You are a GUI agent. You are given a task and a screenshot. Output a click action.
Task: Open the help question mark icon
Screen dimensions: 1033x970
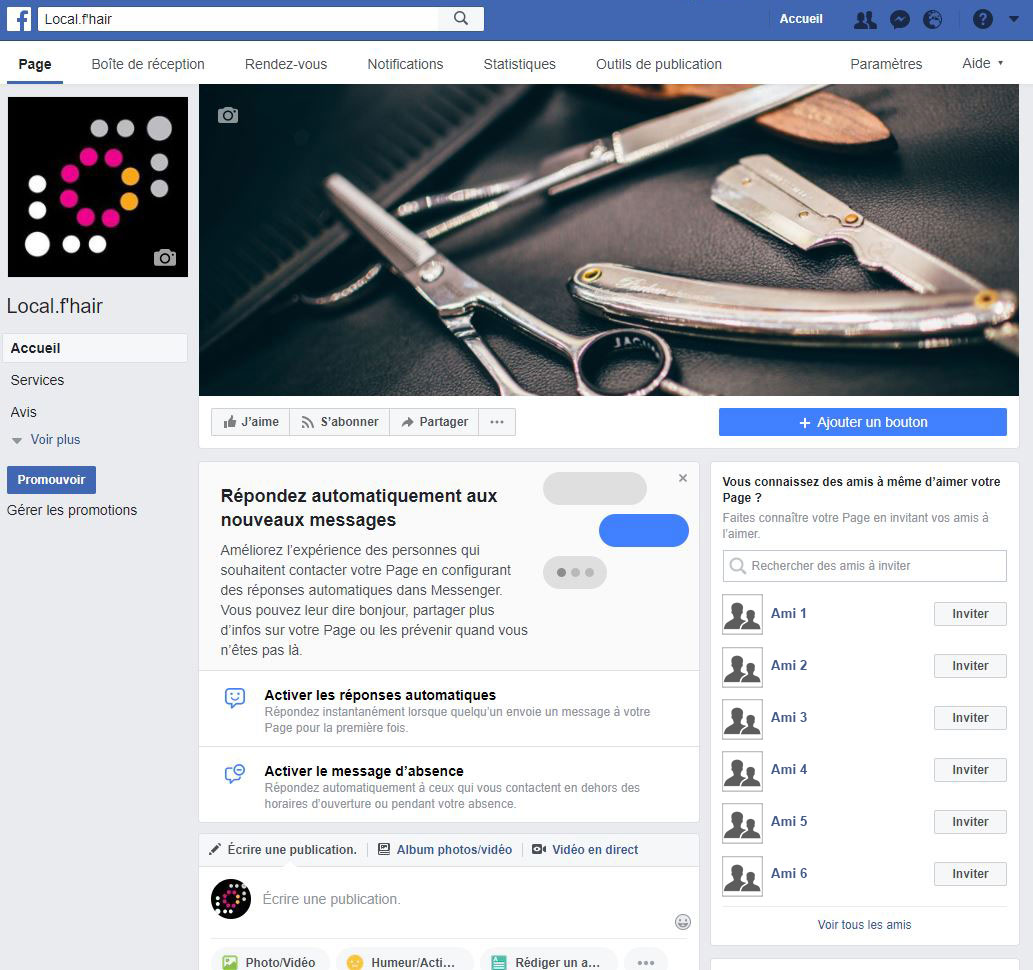coord(983,19)
